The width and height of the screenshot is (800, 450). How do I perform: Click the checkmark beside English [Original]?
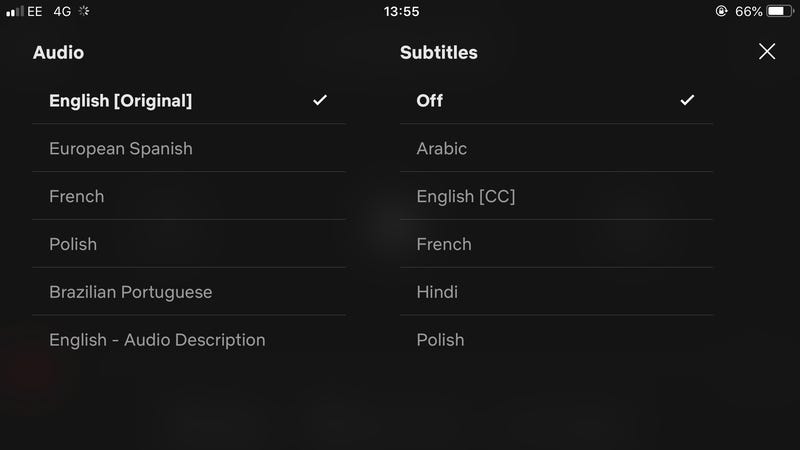coord(320,100)
